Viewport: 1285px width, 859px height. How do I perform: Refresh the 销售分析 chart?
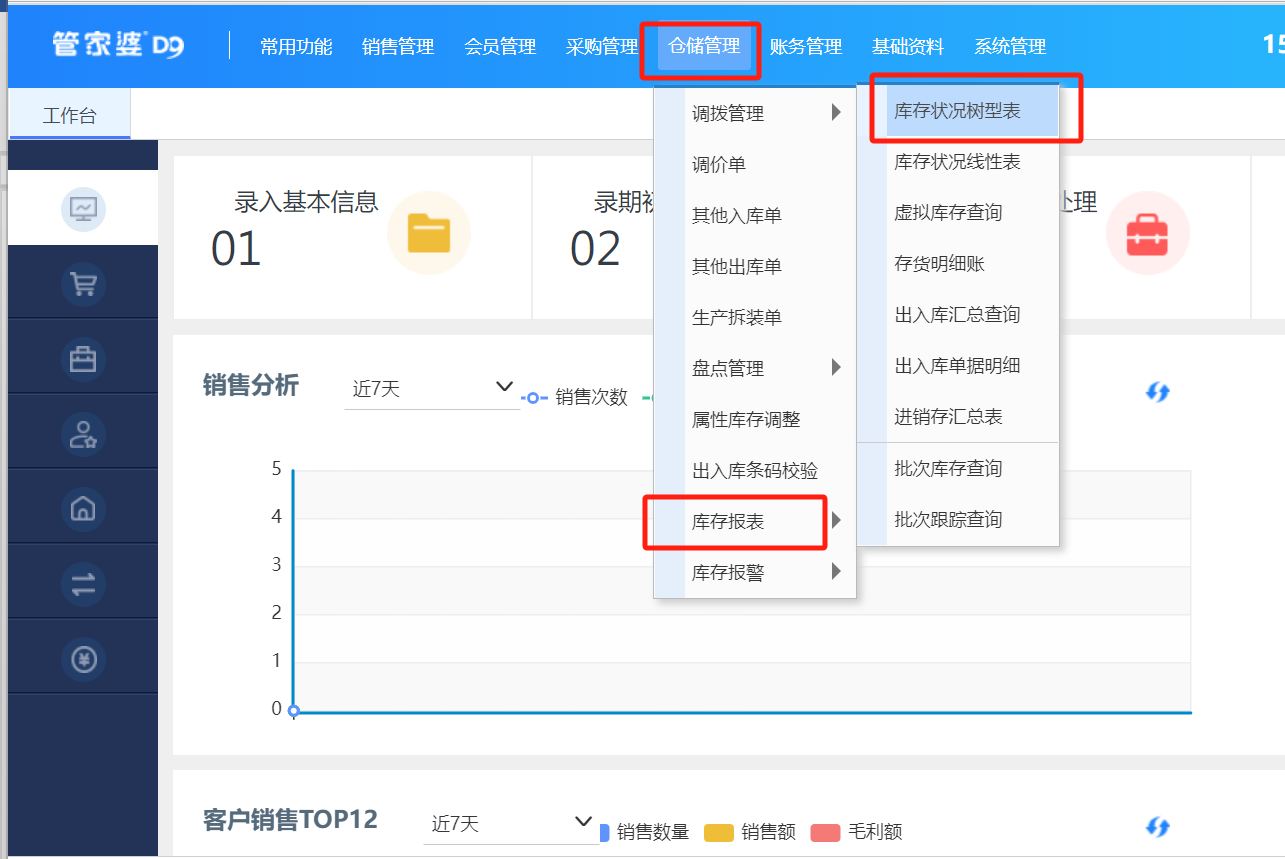pyautogui.click(x=1157, y=392)
